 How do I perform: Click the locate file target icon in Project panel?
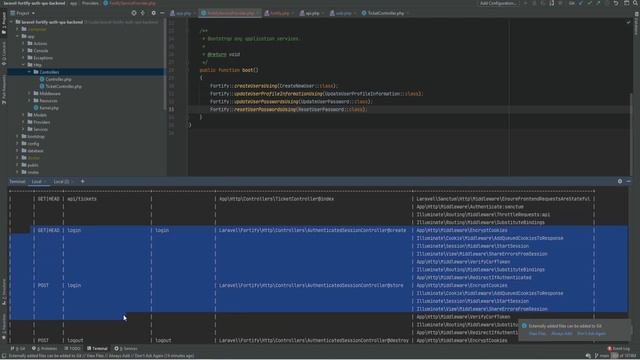tap(134, 13)
